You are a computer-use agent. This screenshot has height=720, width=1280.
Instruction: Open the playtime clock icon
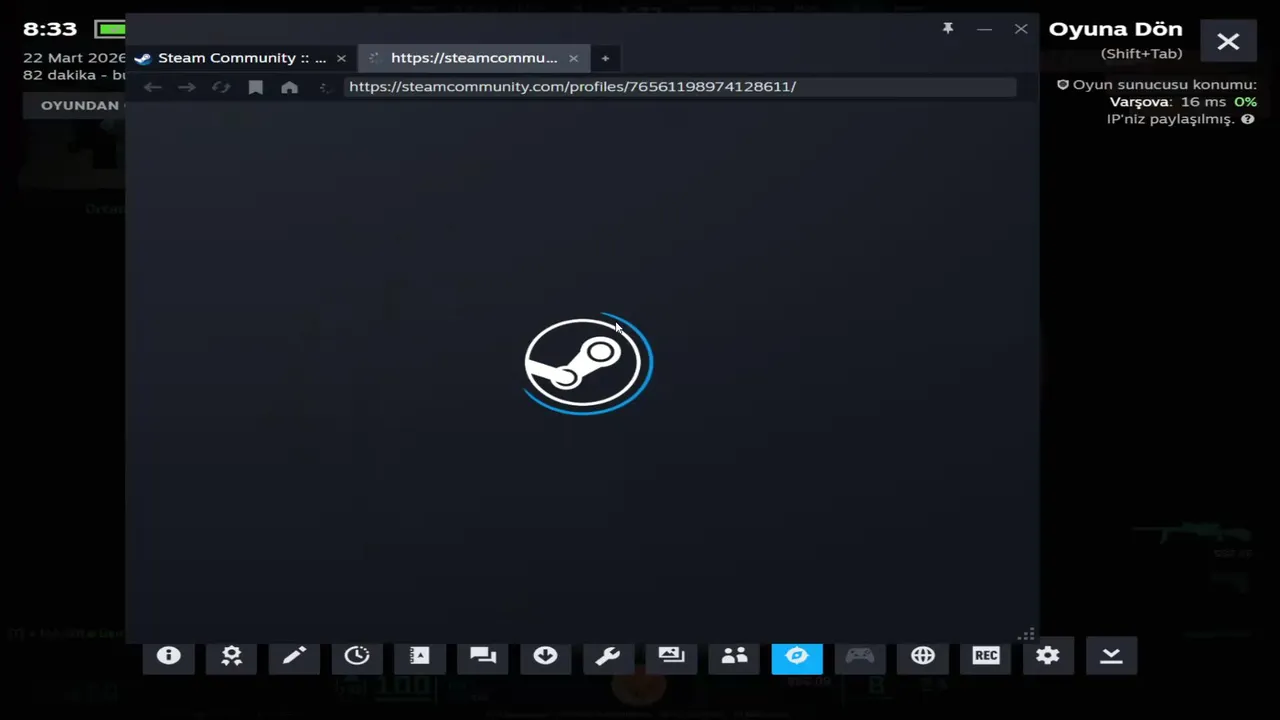pyautogui.click(x=357, y=656)
